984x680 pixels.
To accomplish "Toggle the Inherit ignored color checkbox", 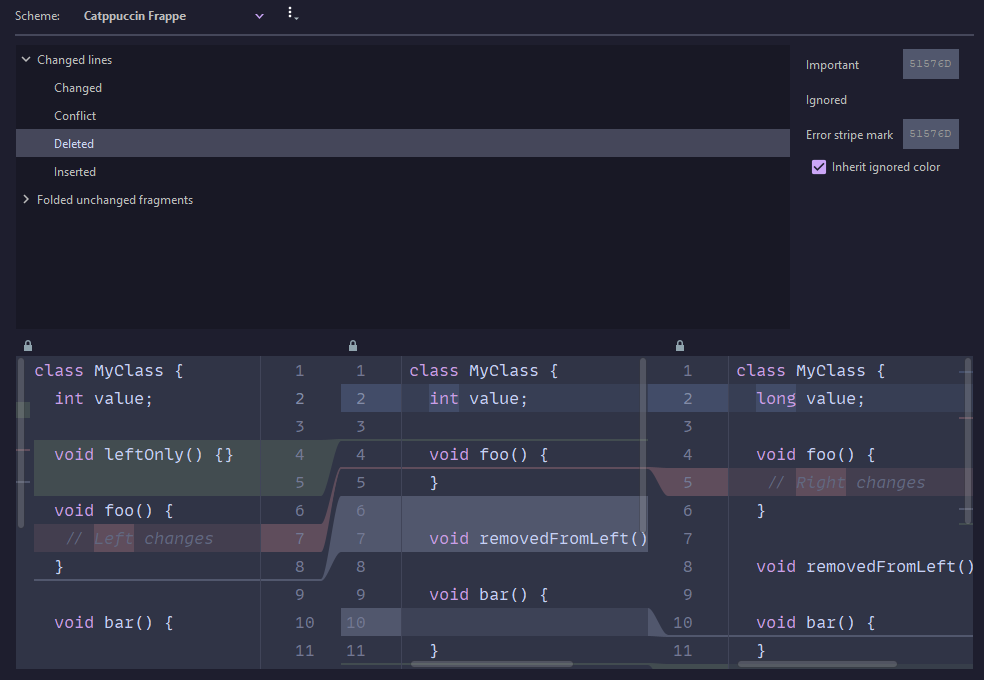I will point(817,167).
